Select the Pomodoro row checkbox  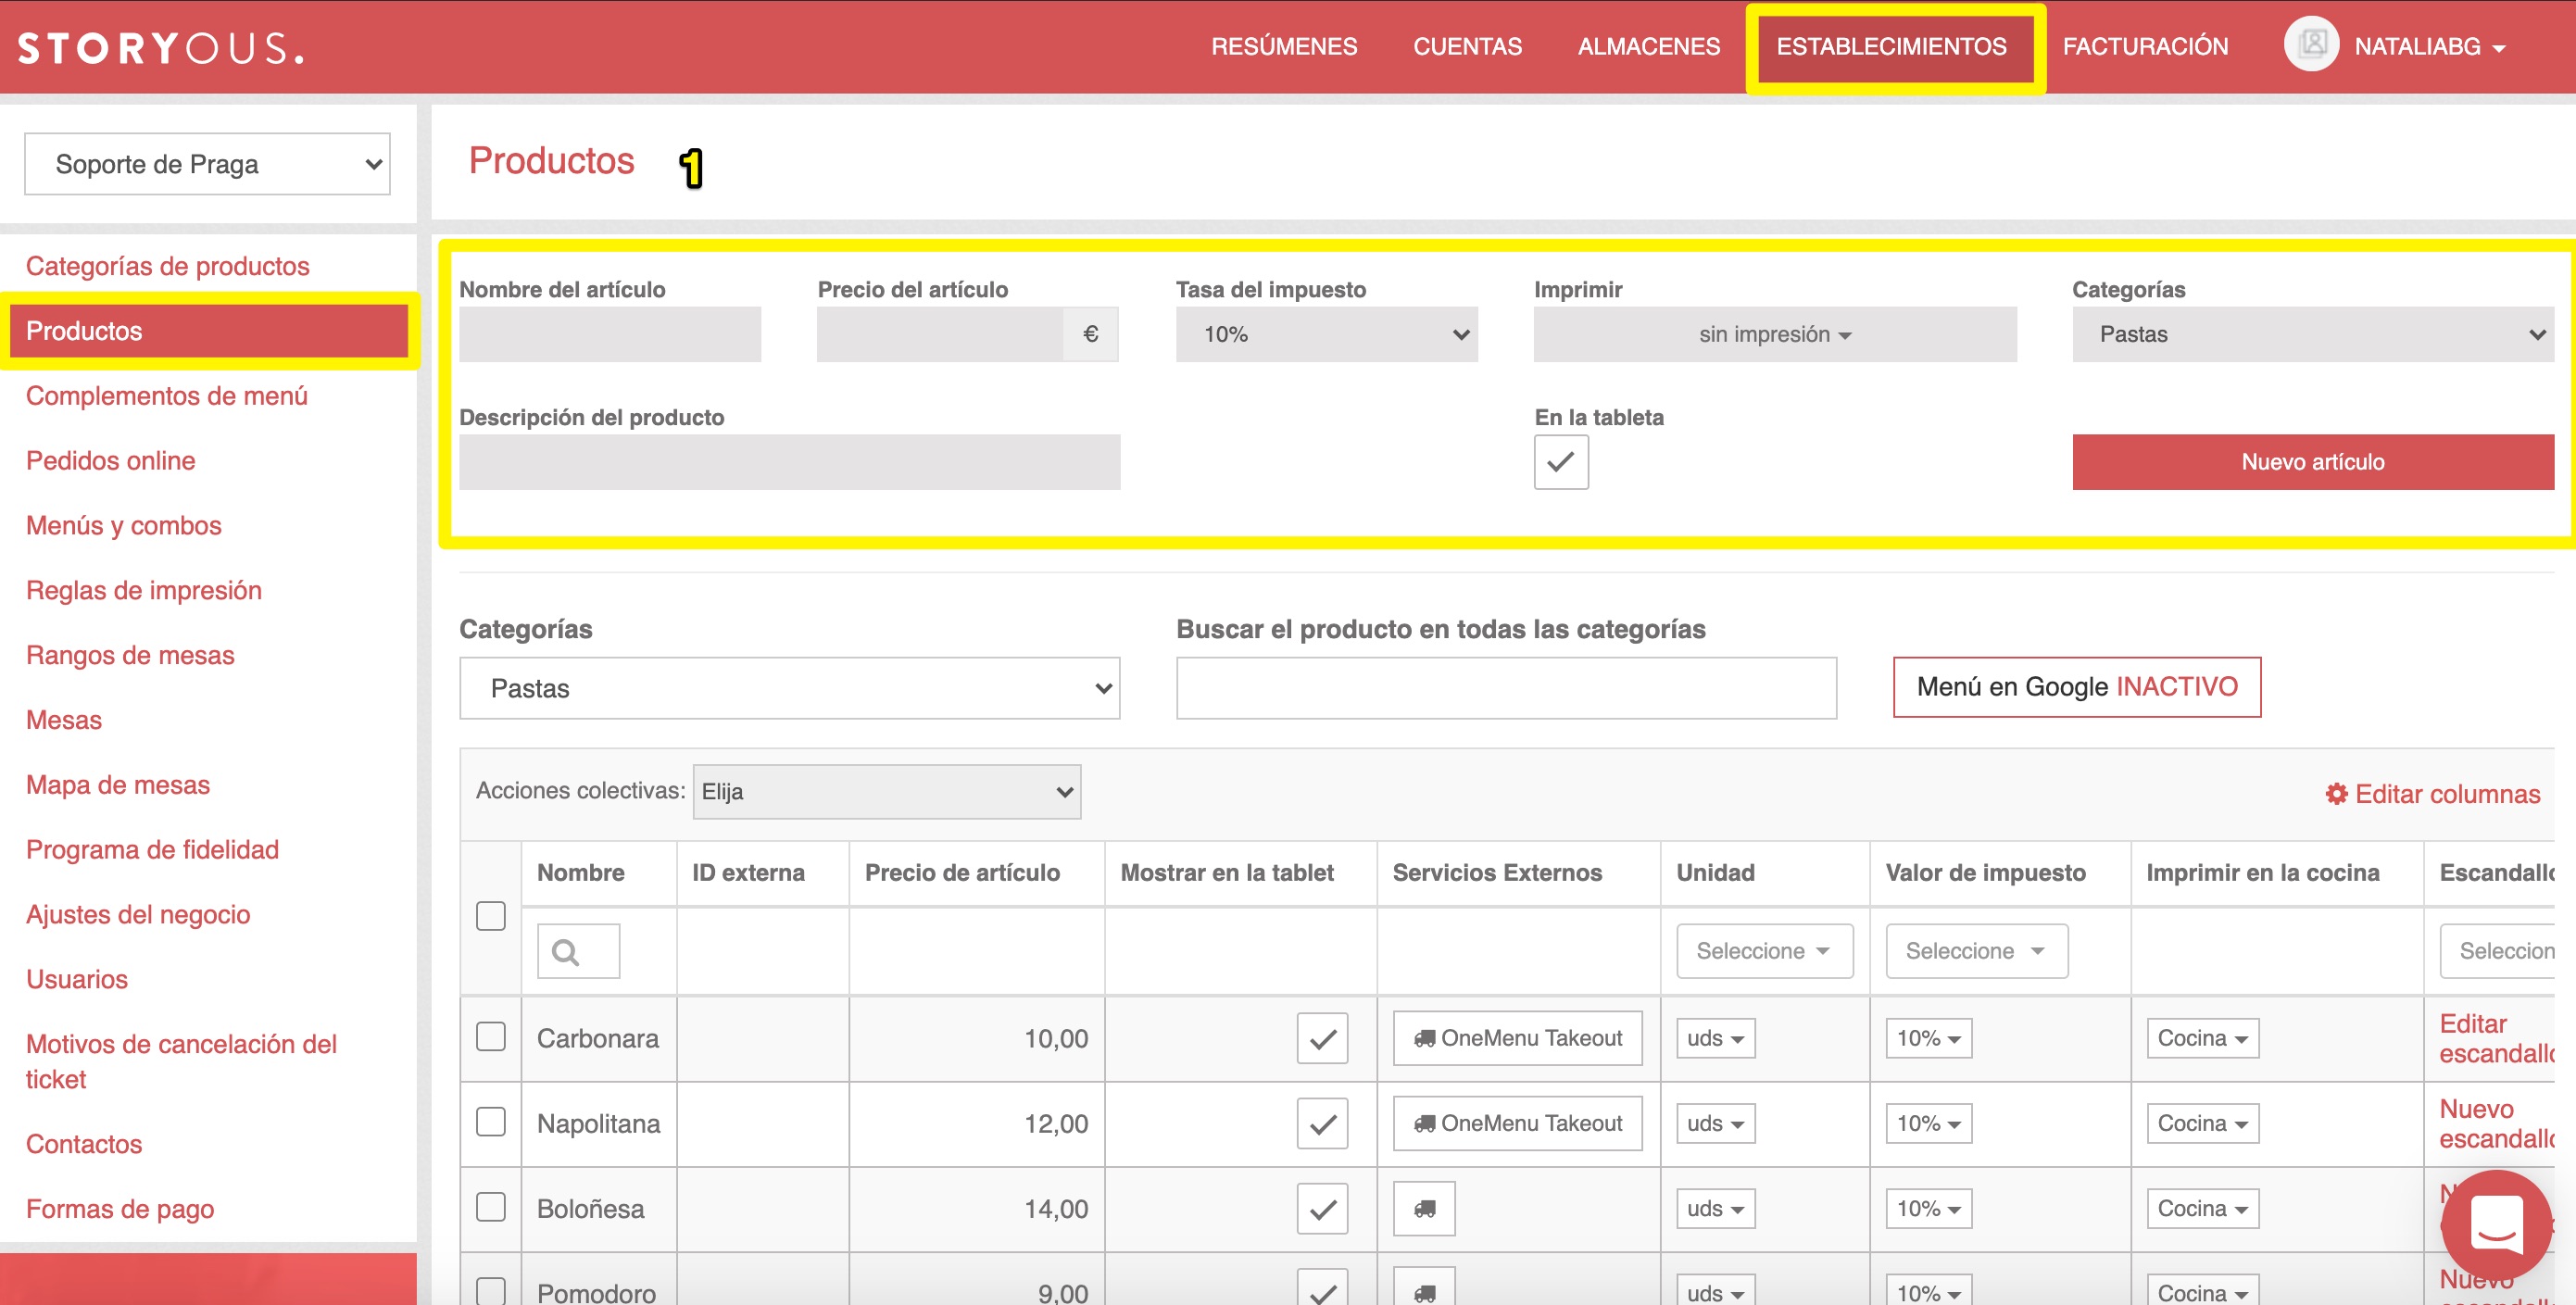491,1290
